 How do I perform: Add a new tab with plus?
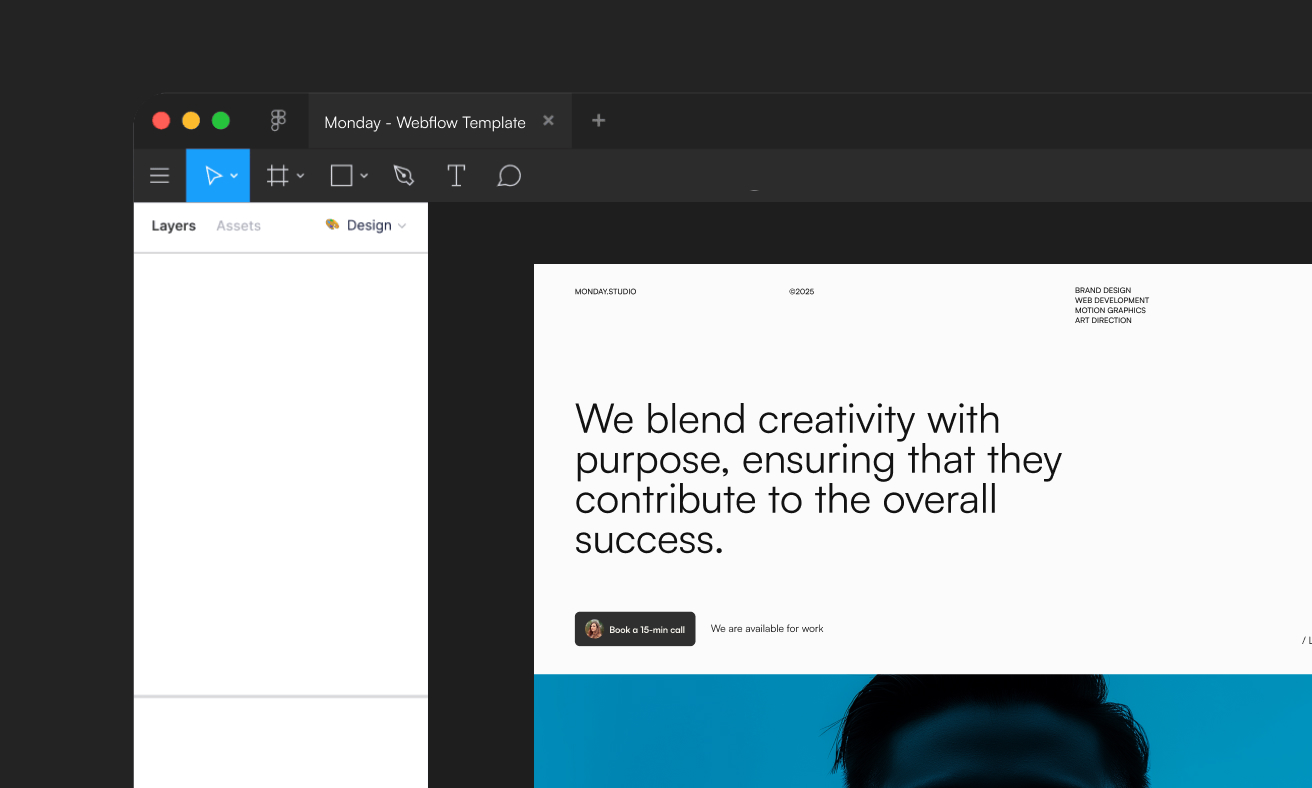pyautogui.click(x=598, y=121)
